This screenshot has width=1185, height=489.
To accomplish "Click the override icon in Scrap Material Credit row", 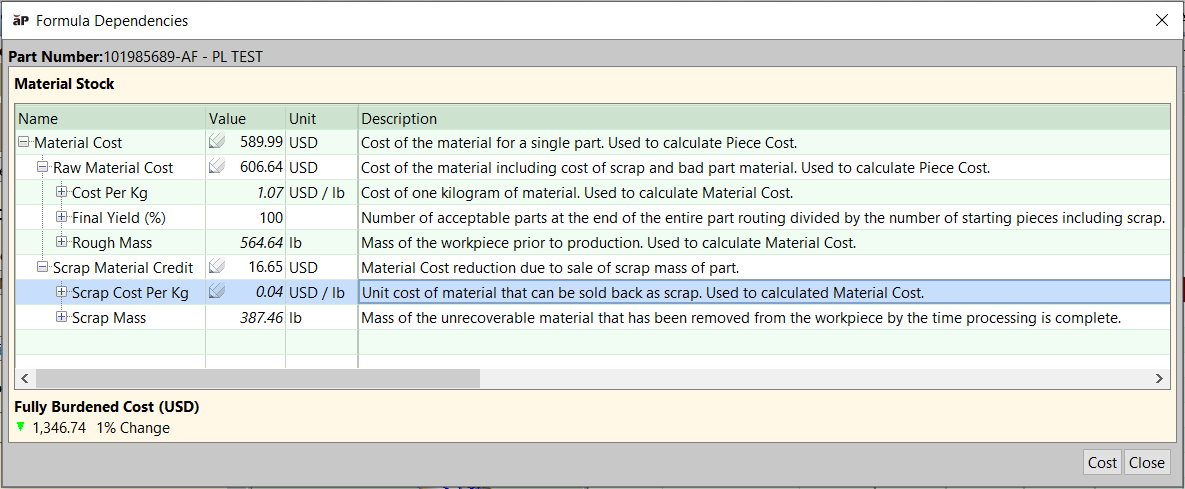I will (x=217, y=268).
